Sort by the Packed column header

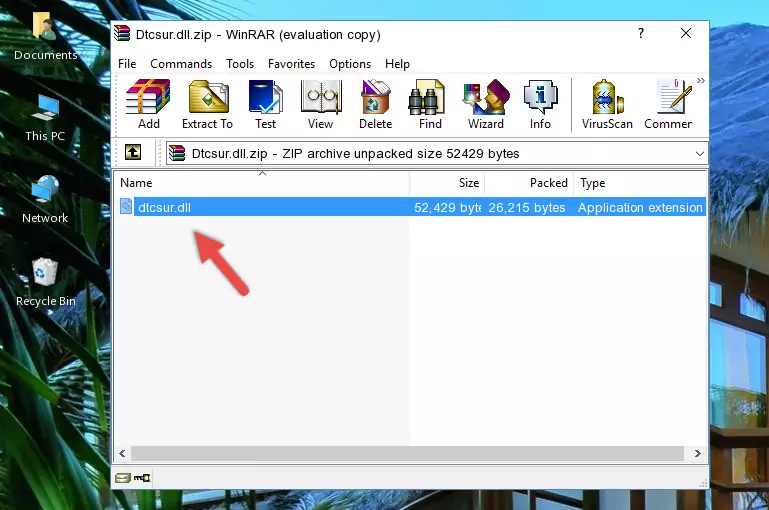[x=529, y=183]
